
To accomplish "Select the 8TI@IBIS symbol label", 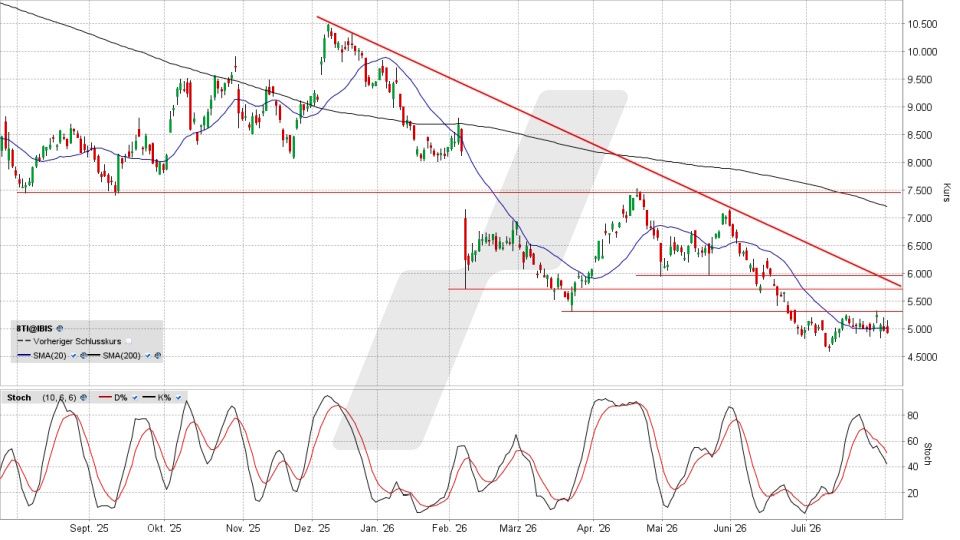I will tap(34, 328).
